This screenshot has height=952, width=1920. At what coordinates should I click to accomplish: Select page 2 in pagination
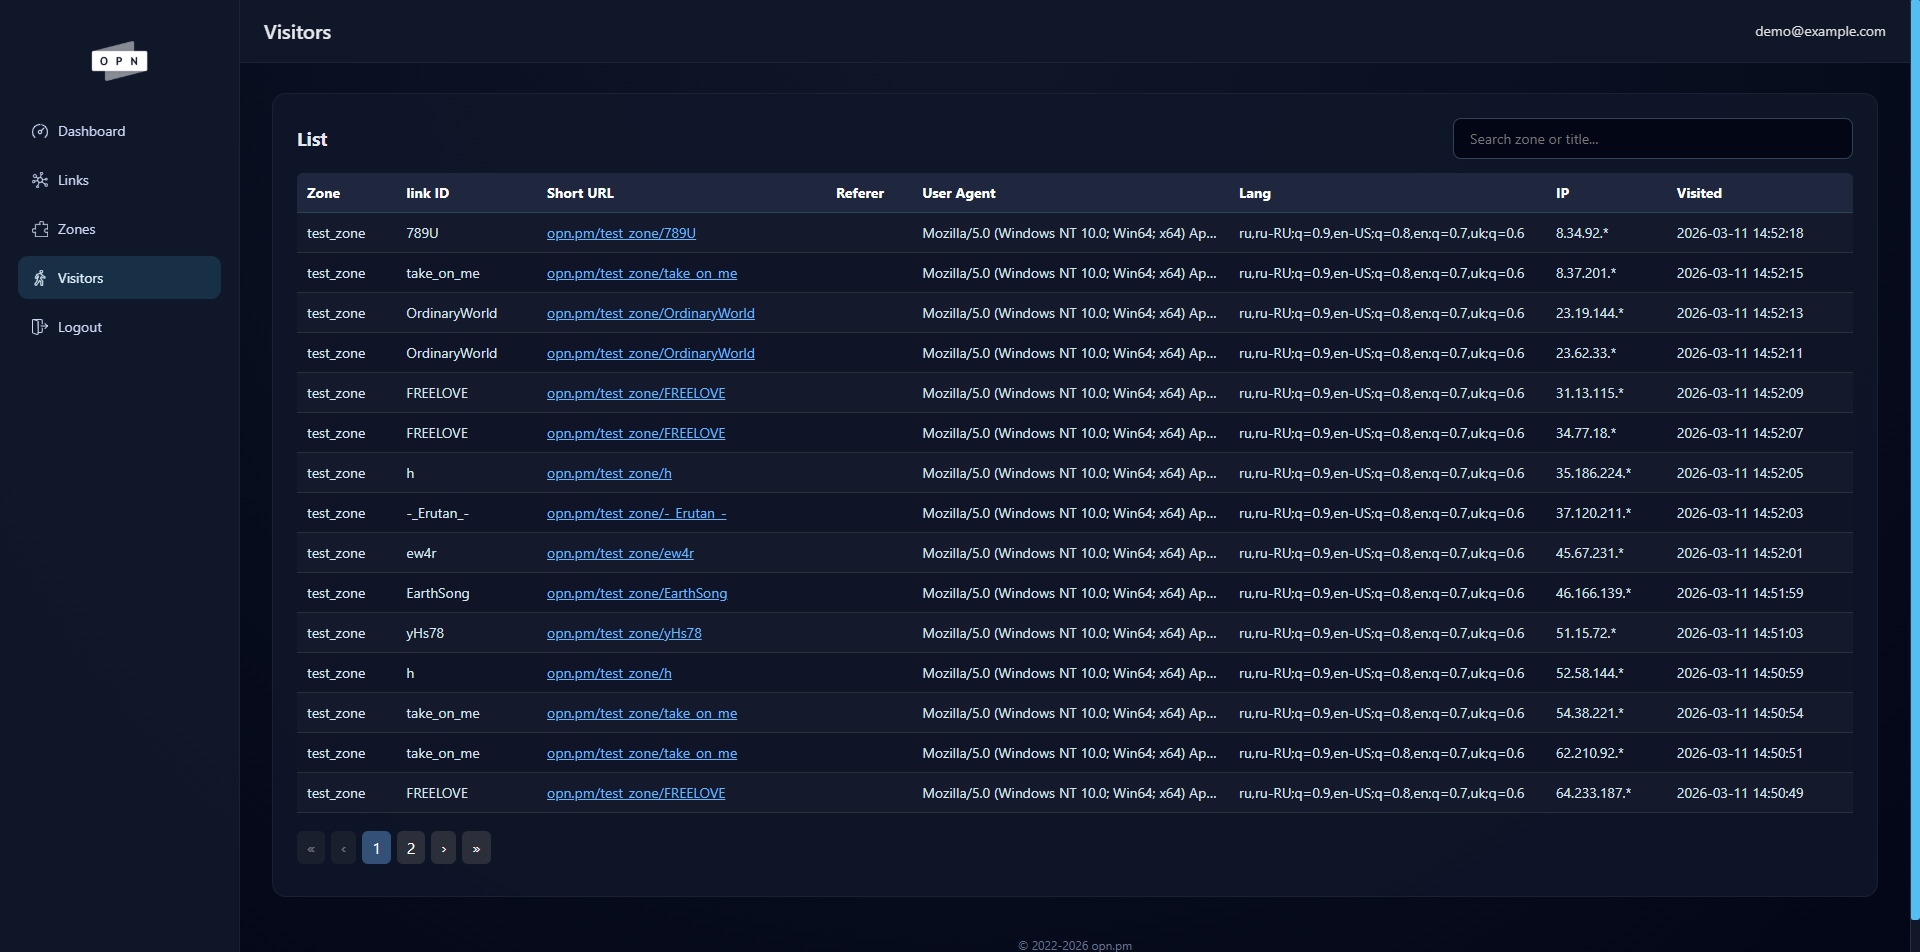pyautogui.click(x=411, y=848)
